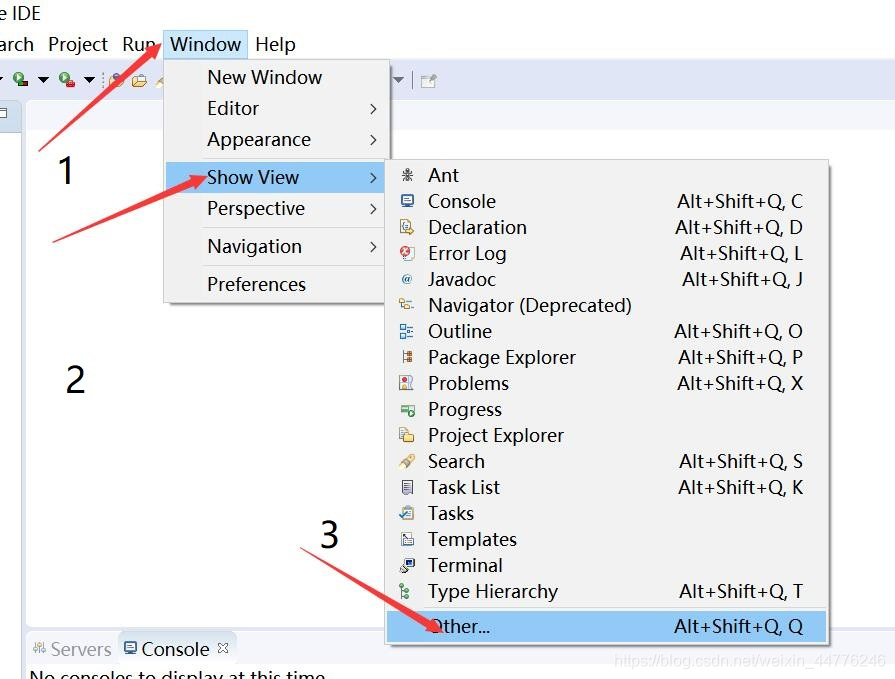The height and width of the screenshot is (679, 895).
Task: Choose Javadoc view entry
Action: point(606,279)
